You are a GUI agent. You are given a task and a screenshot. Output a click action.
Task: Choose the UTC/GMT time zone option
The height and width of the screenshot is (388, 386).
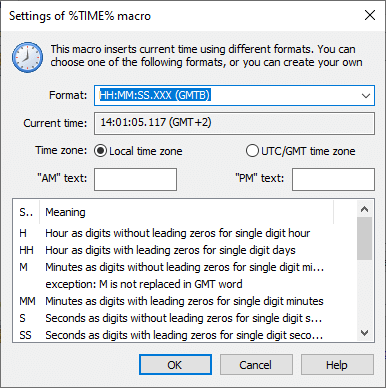(252, 151)
